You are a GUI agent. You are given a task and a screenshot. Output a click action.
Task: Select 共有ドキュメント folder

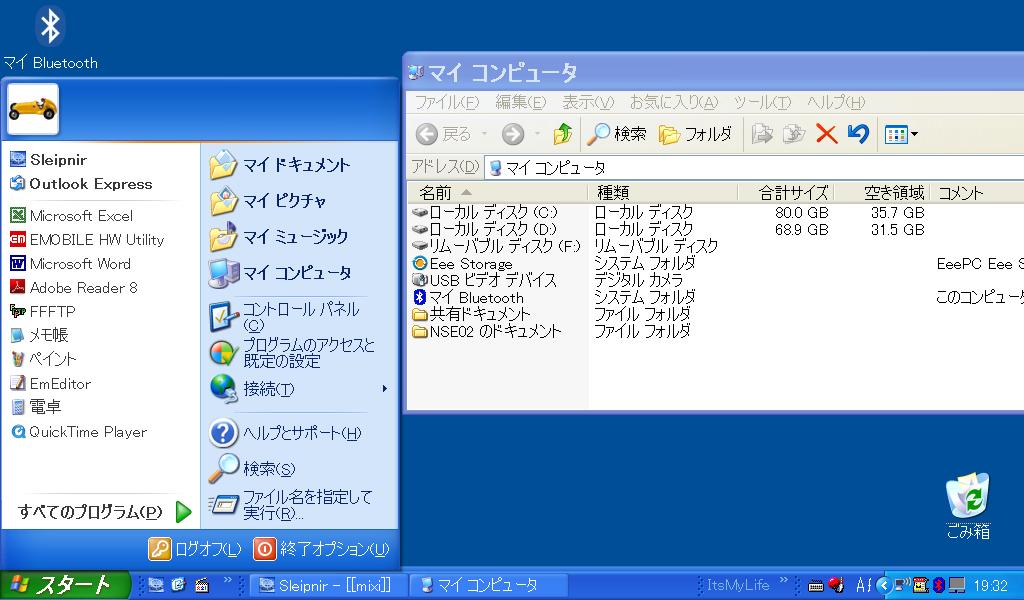coord(472,314)
